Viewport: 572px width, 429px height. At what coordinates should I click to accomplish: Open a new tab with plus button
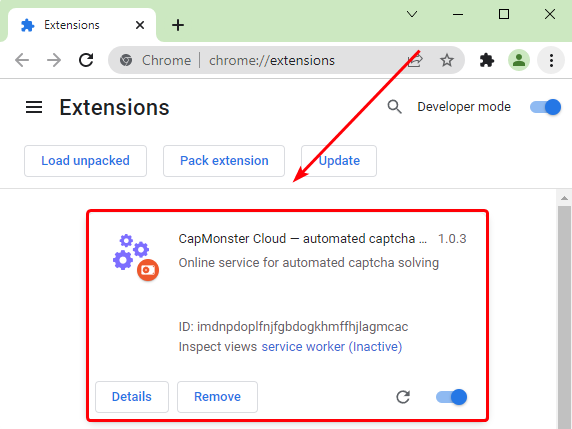178,25
